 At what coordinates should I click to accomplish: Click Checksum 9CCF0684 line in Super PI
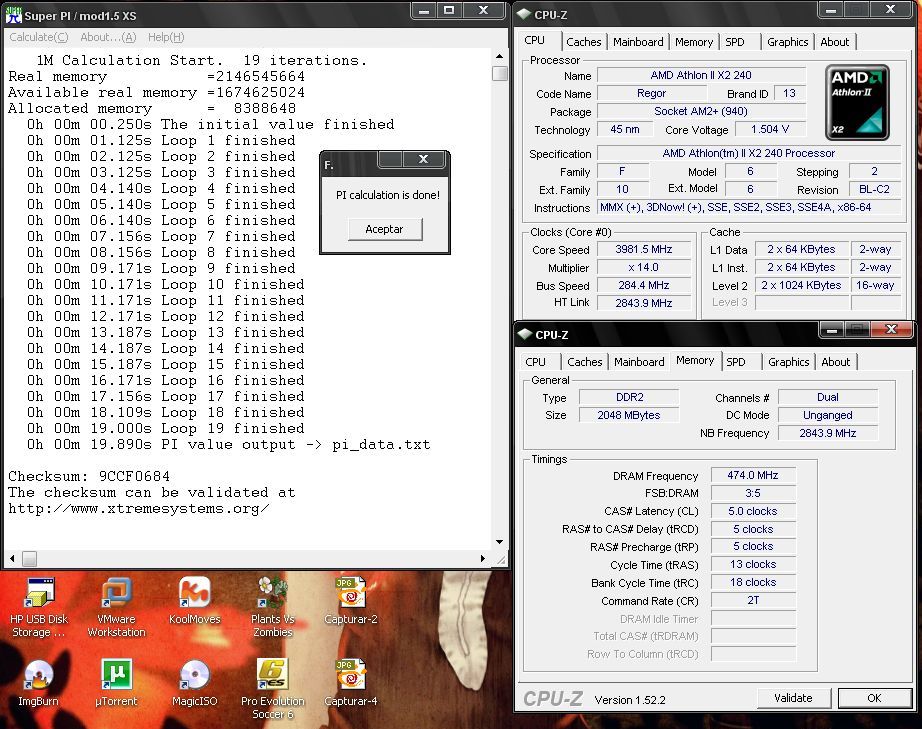(x=89, y=476)
